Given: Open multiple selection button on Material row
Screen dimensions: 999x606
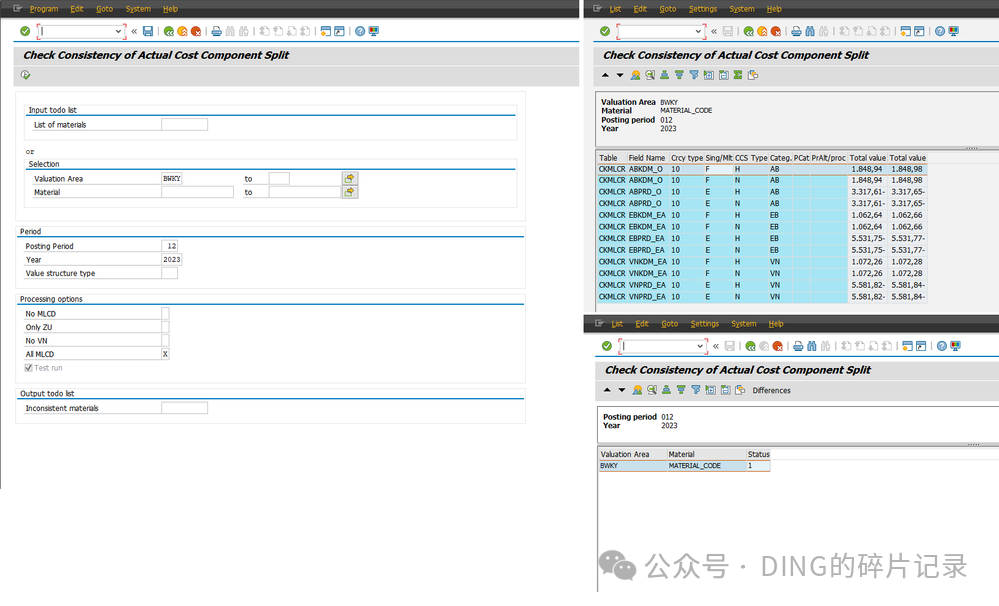Looking at the screenshot, I should pyautogui.click(x=350, y=192).
